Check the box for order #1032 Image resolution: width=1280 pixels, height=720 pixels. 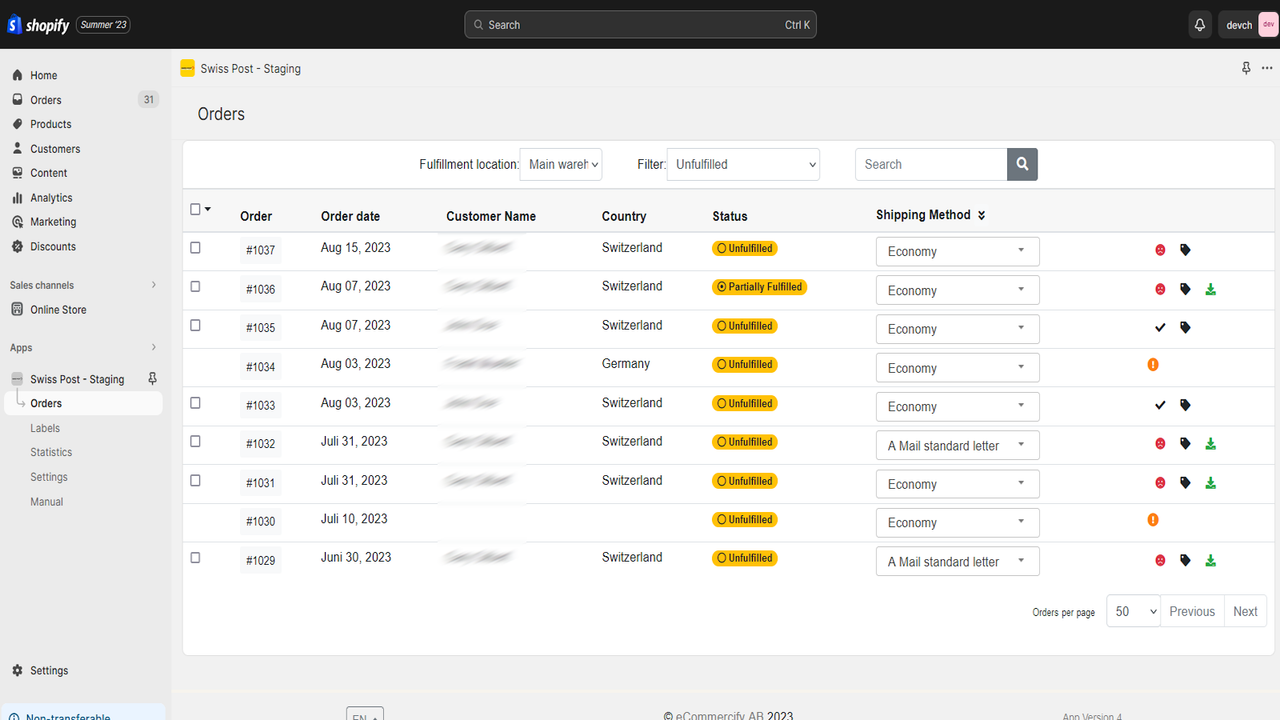[195, 441]
